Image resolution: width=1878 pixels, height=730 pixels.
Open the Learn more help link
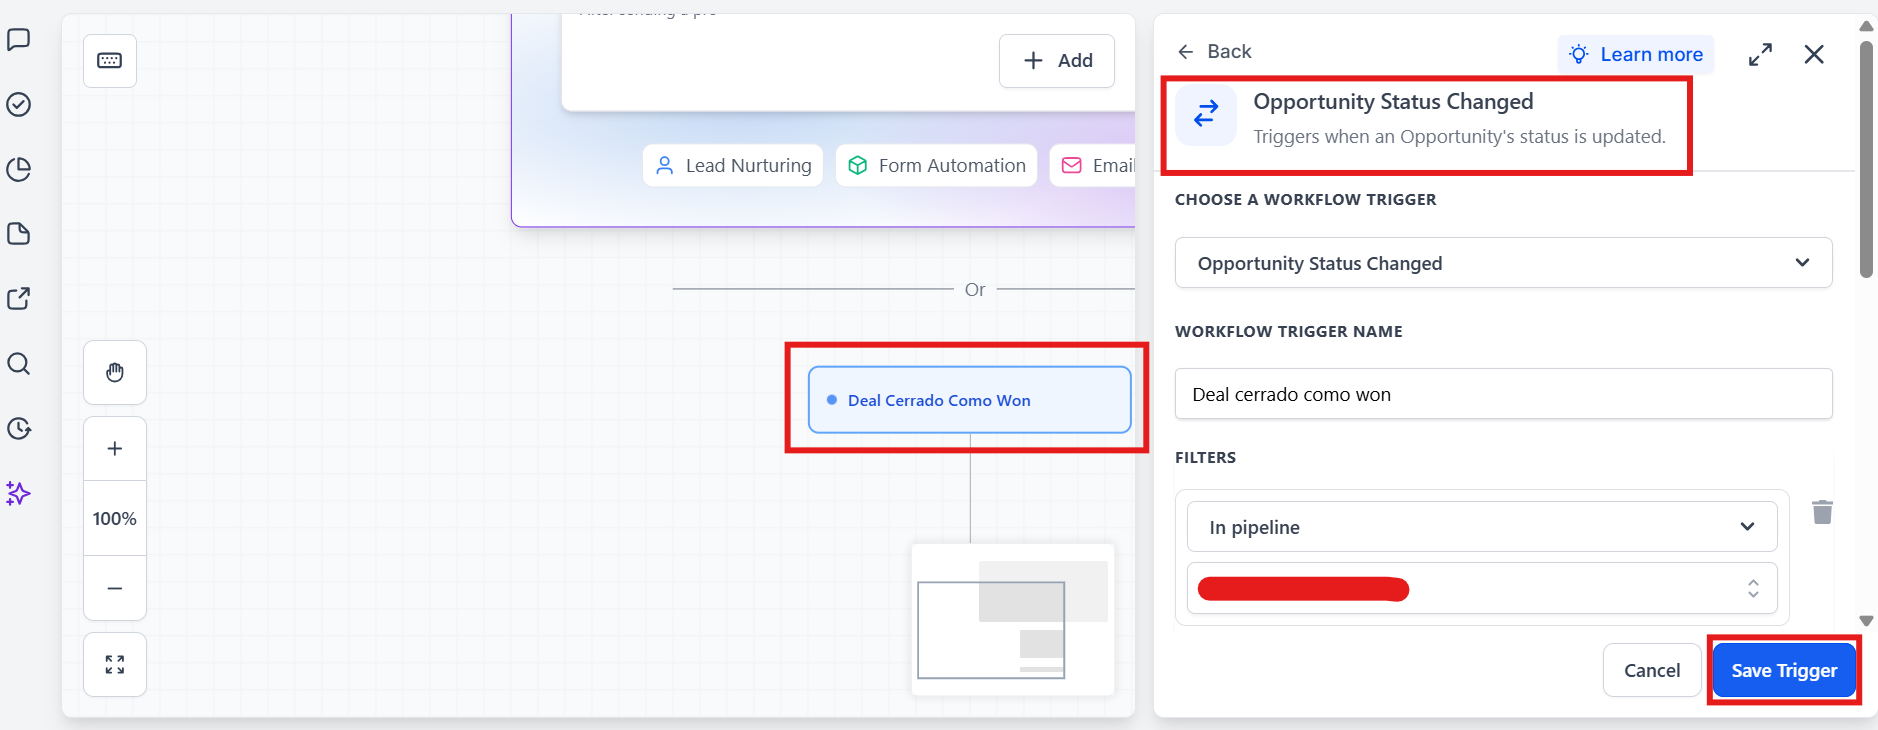tap(1636, 54)
